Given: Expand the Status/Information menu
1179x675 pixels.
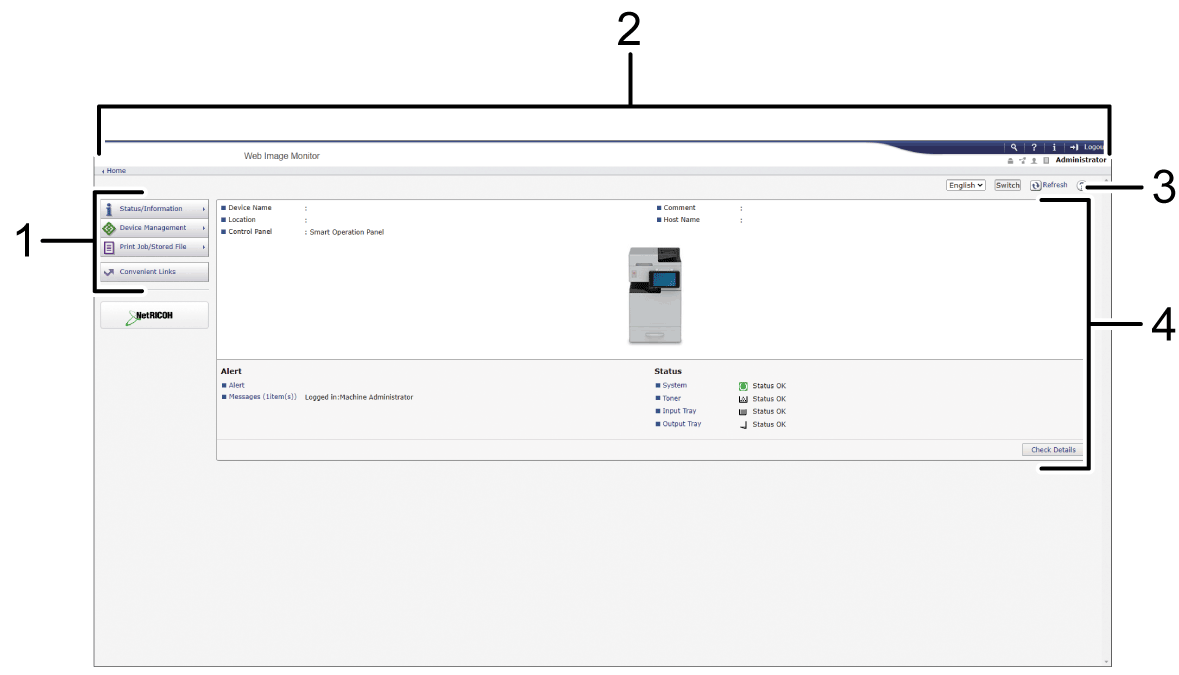Looking at the screenshot, I should (x=154, y=209).
